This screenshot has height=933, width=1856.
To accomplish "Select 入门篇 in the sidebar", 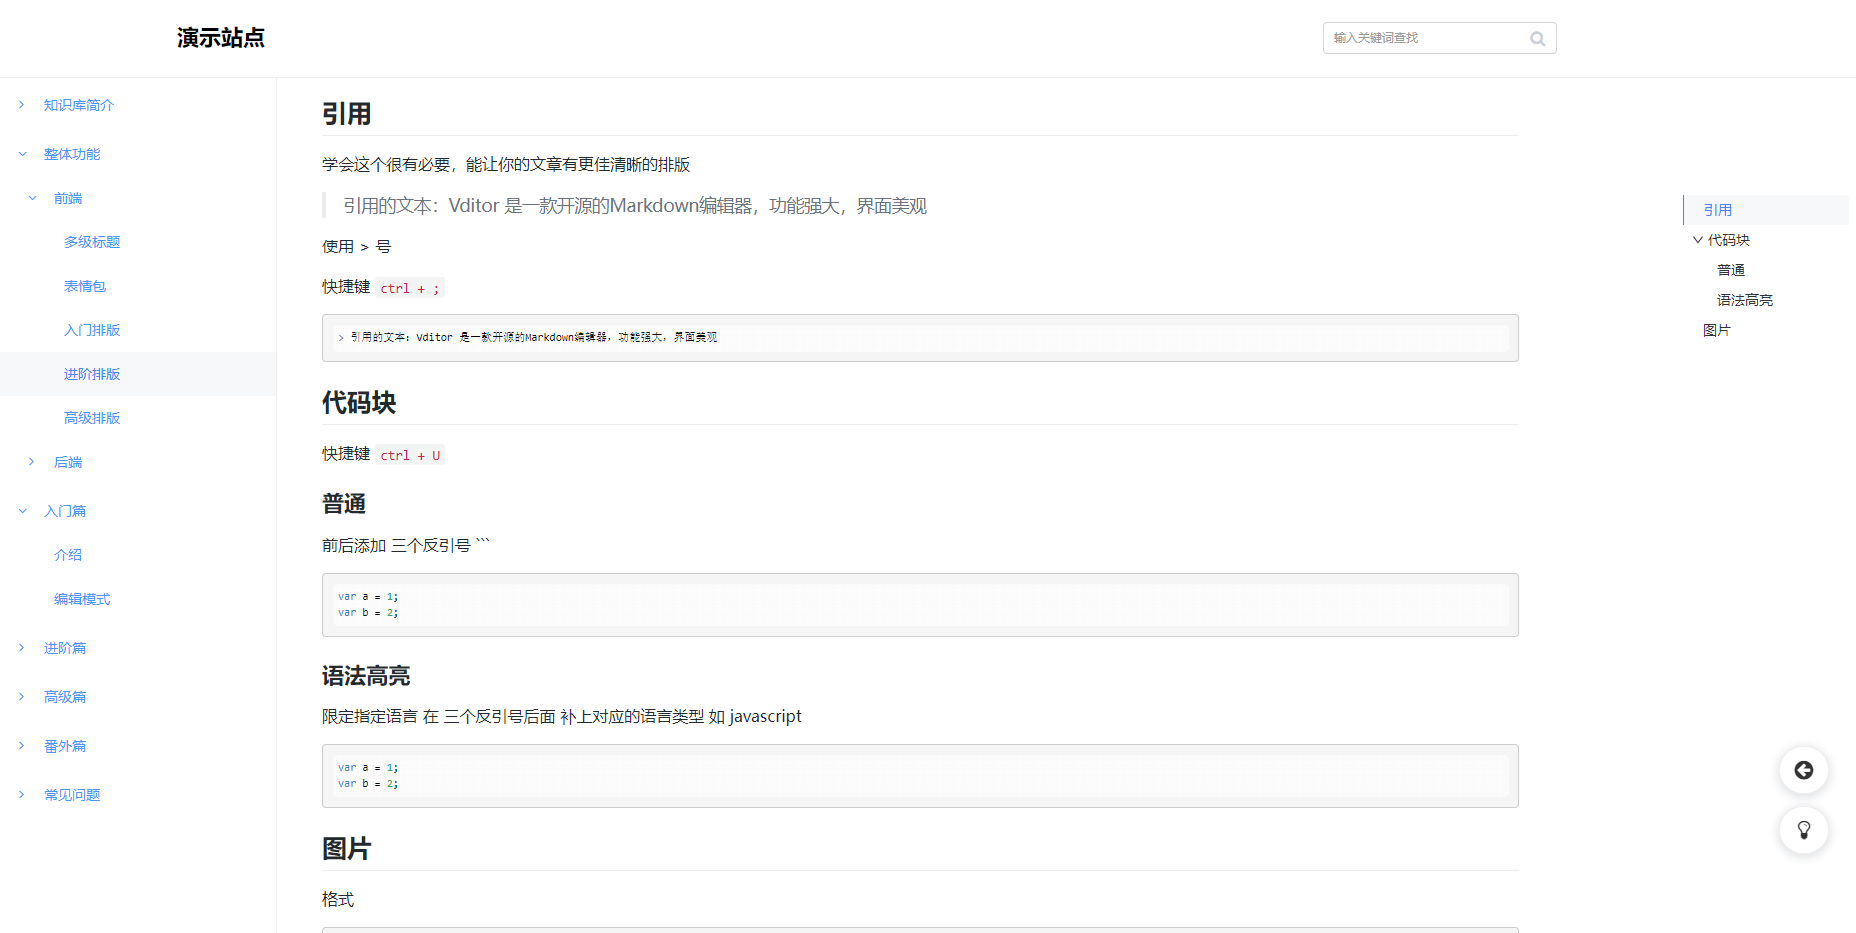I will point(65,511).
